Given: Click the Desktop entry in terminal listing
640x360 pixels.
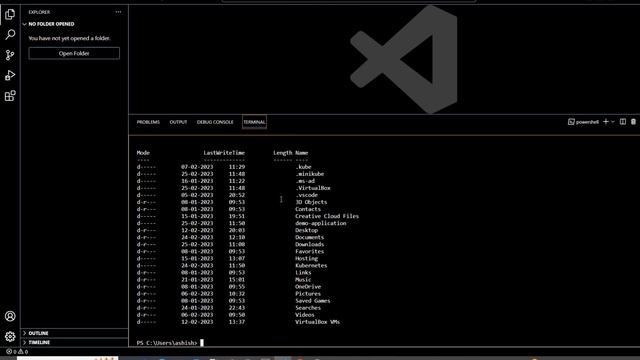Looking at the screenshot, I should click(307, 230).
